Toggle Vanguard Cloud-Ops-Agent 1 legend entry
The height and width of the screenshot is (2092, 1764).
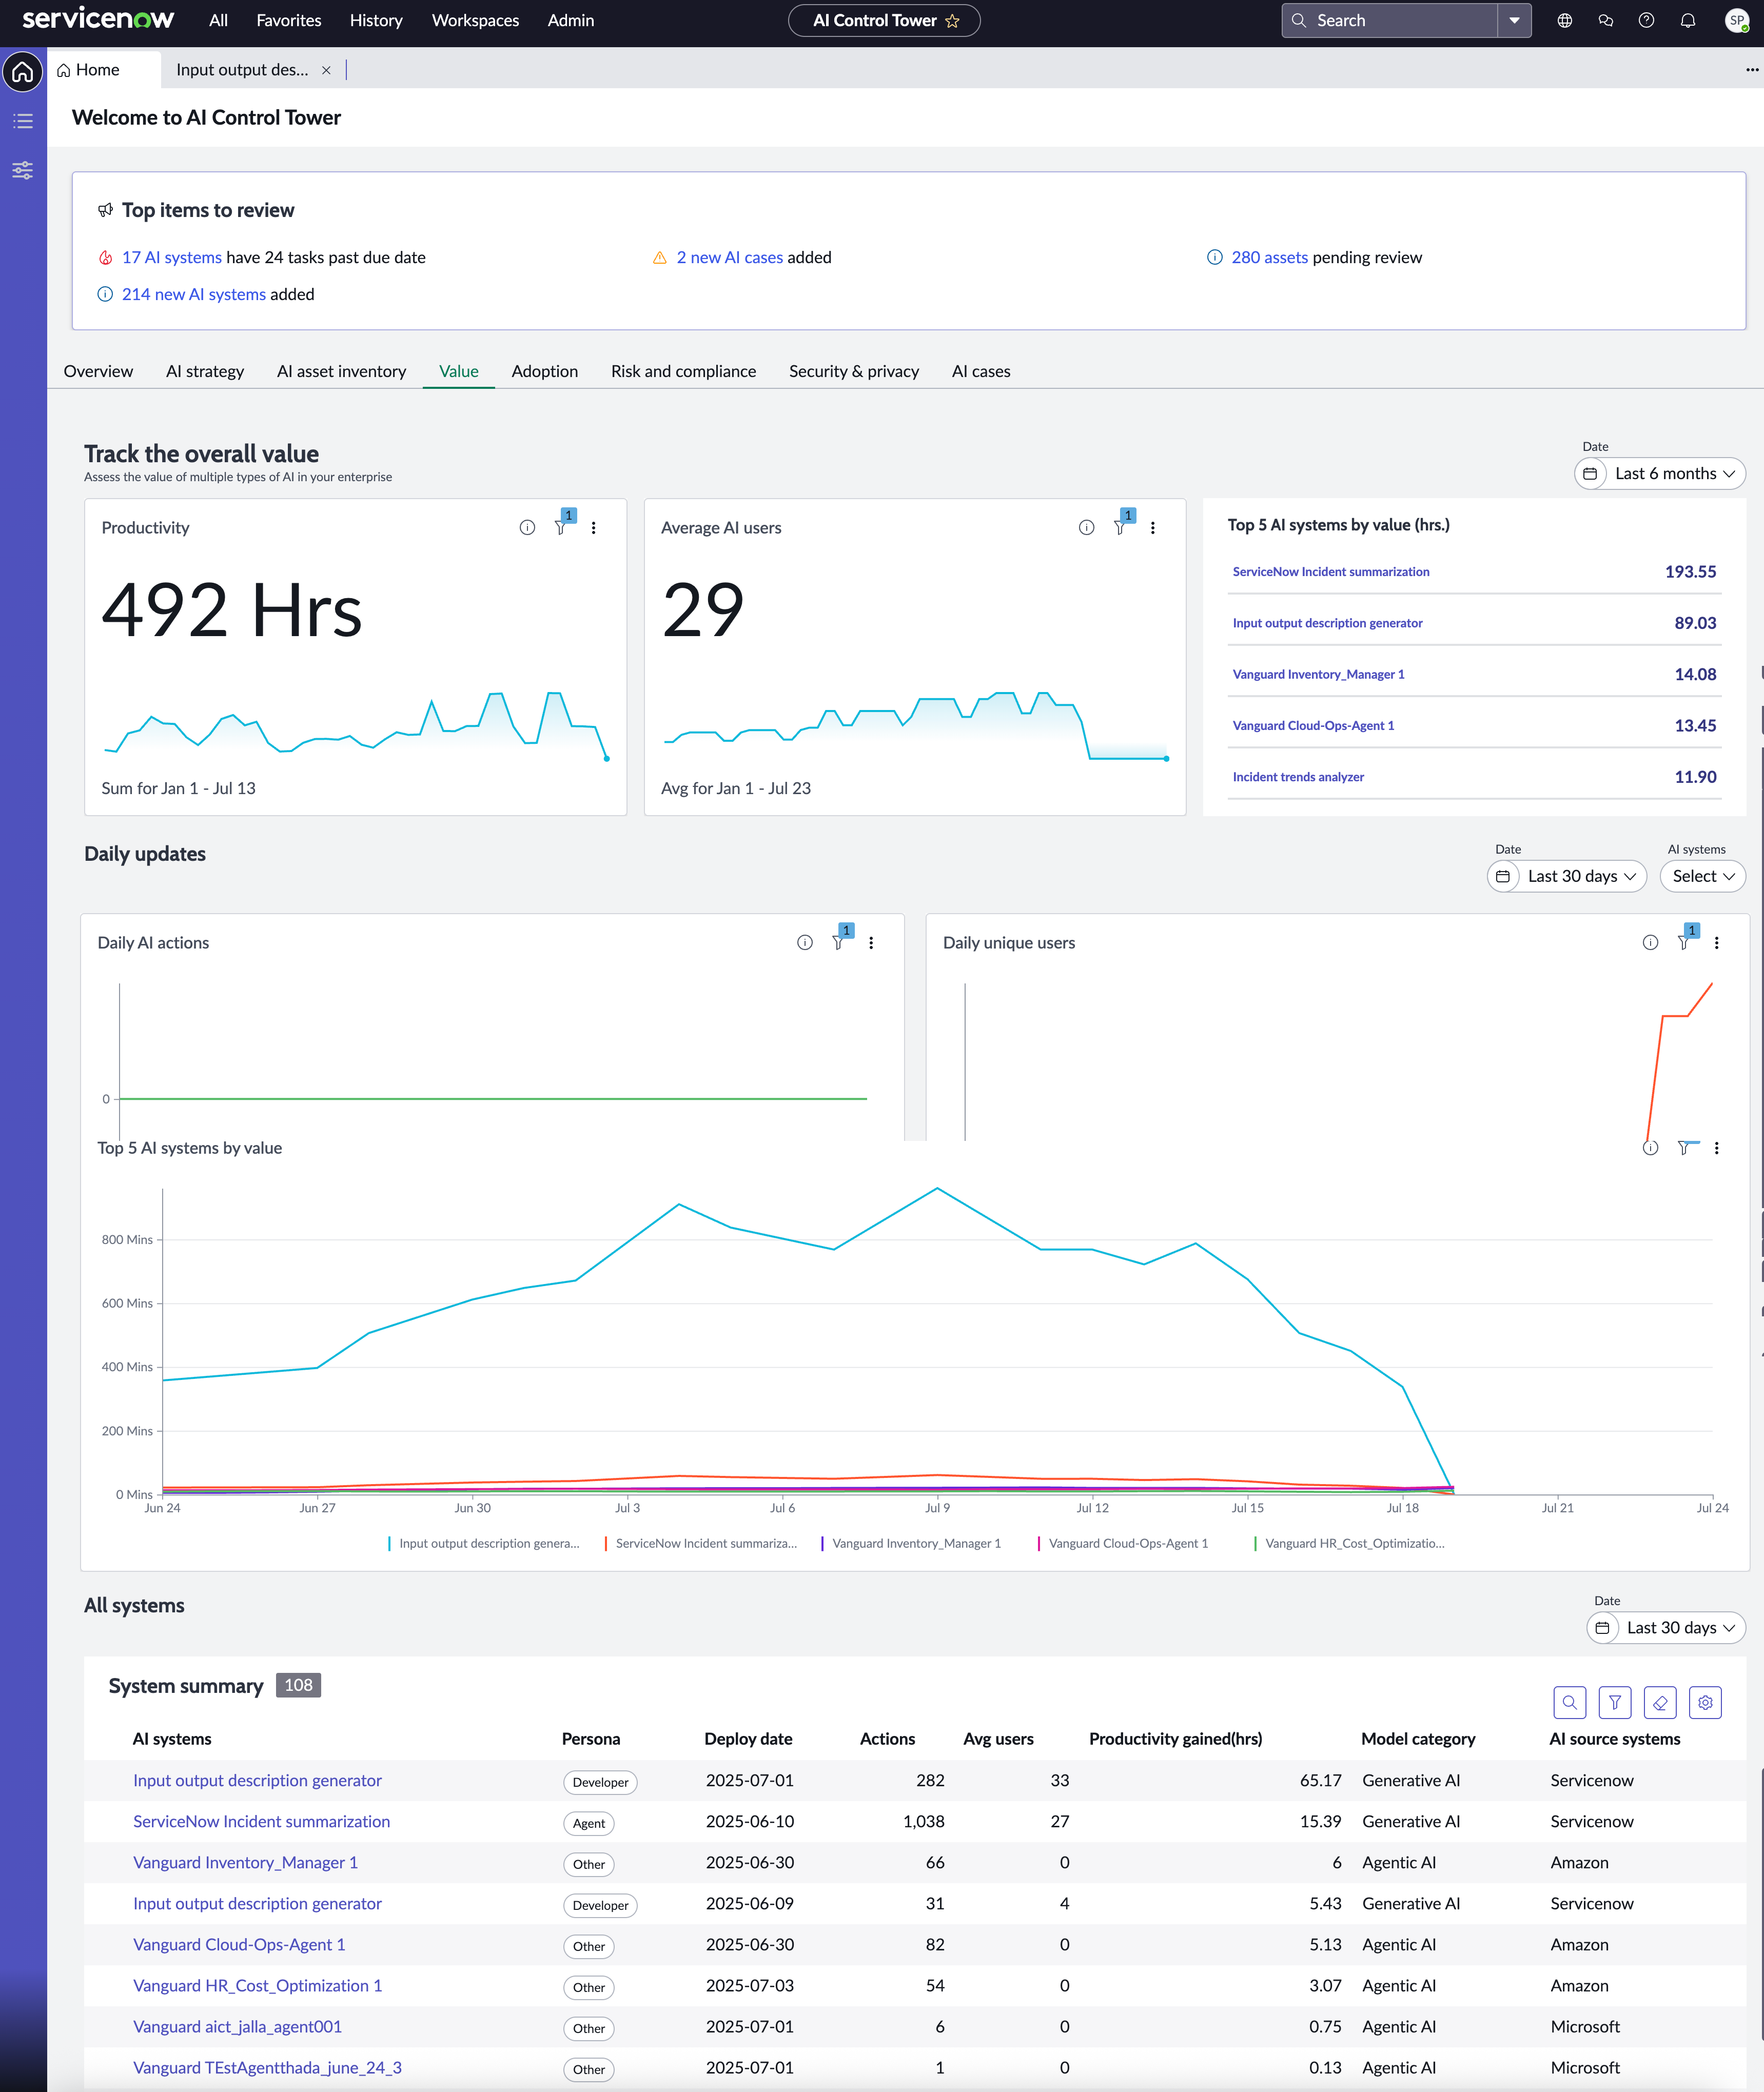point(1123,1543)
